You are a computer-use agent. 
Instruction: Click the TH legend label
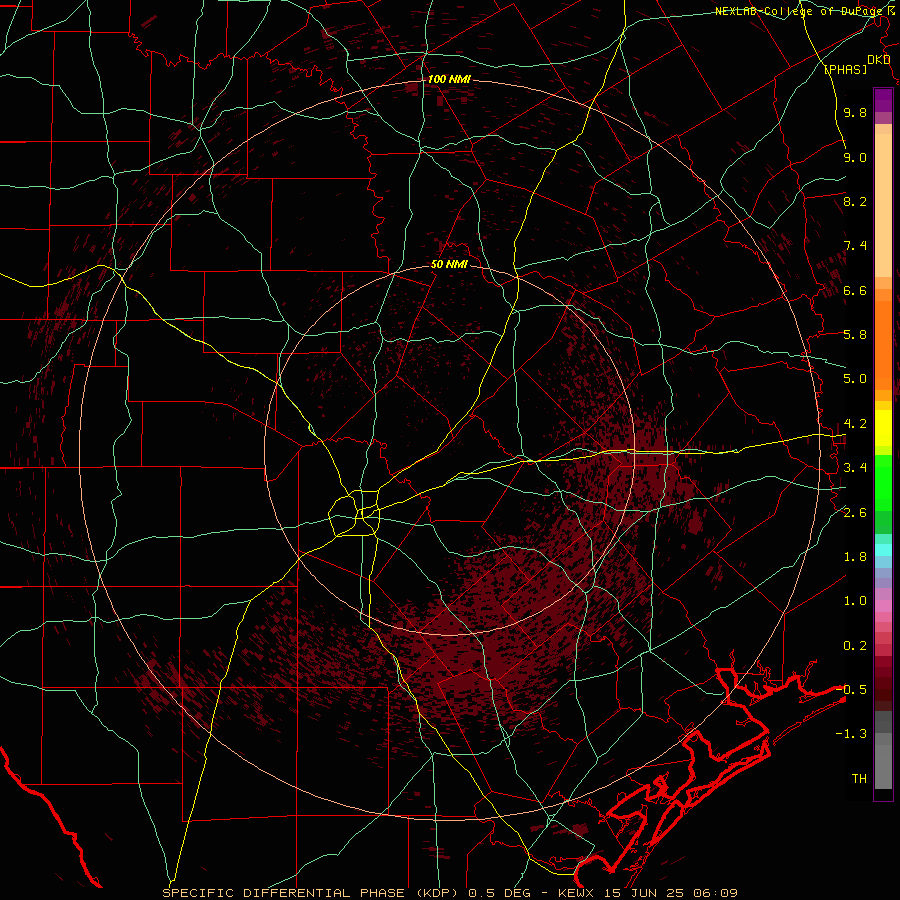tap(859, 779)
